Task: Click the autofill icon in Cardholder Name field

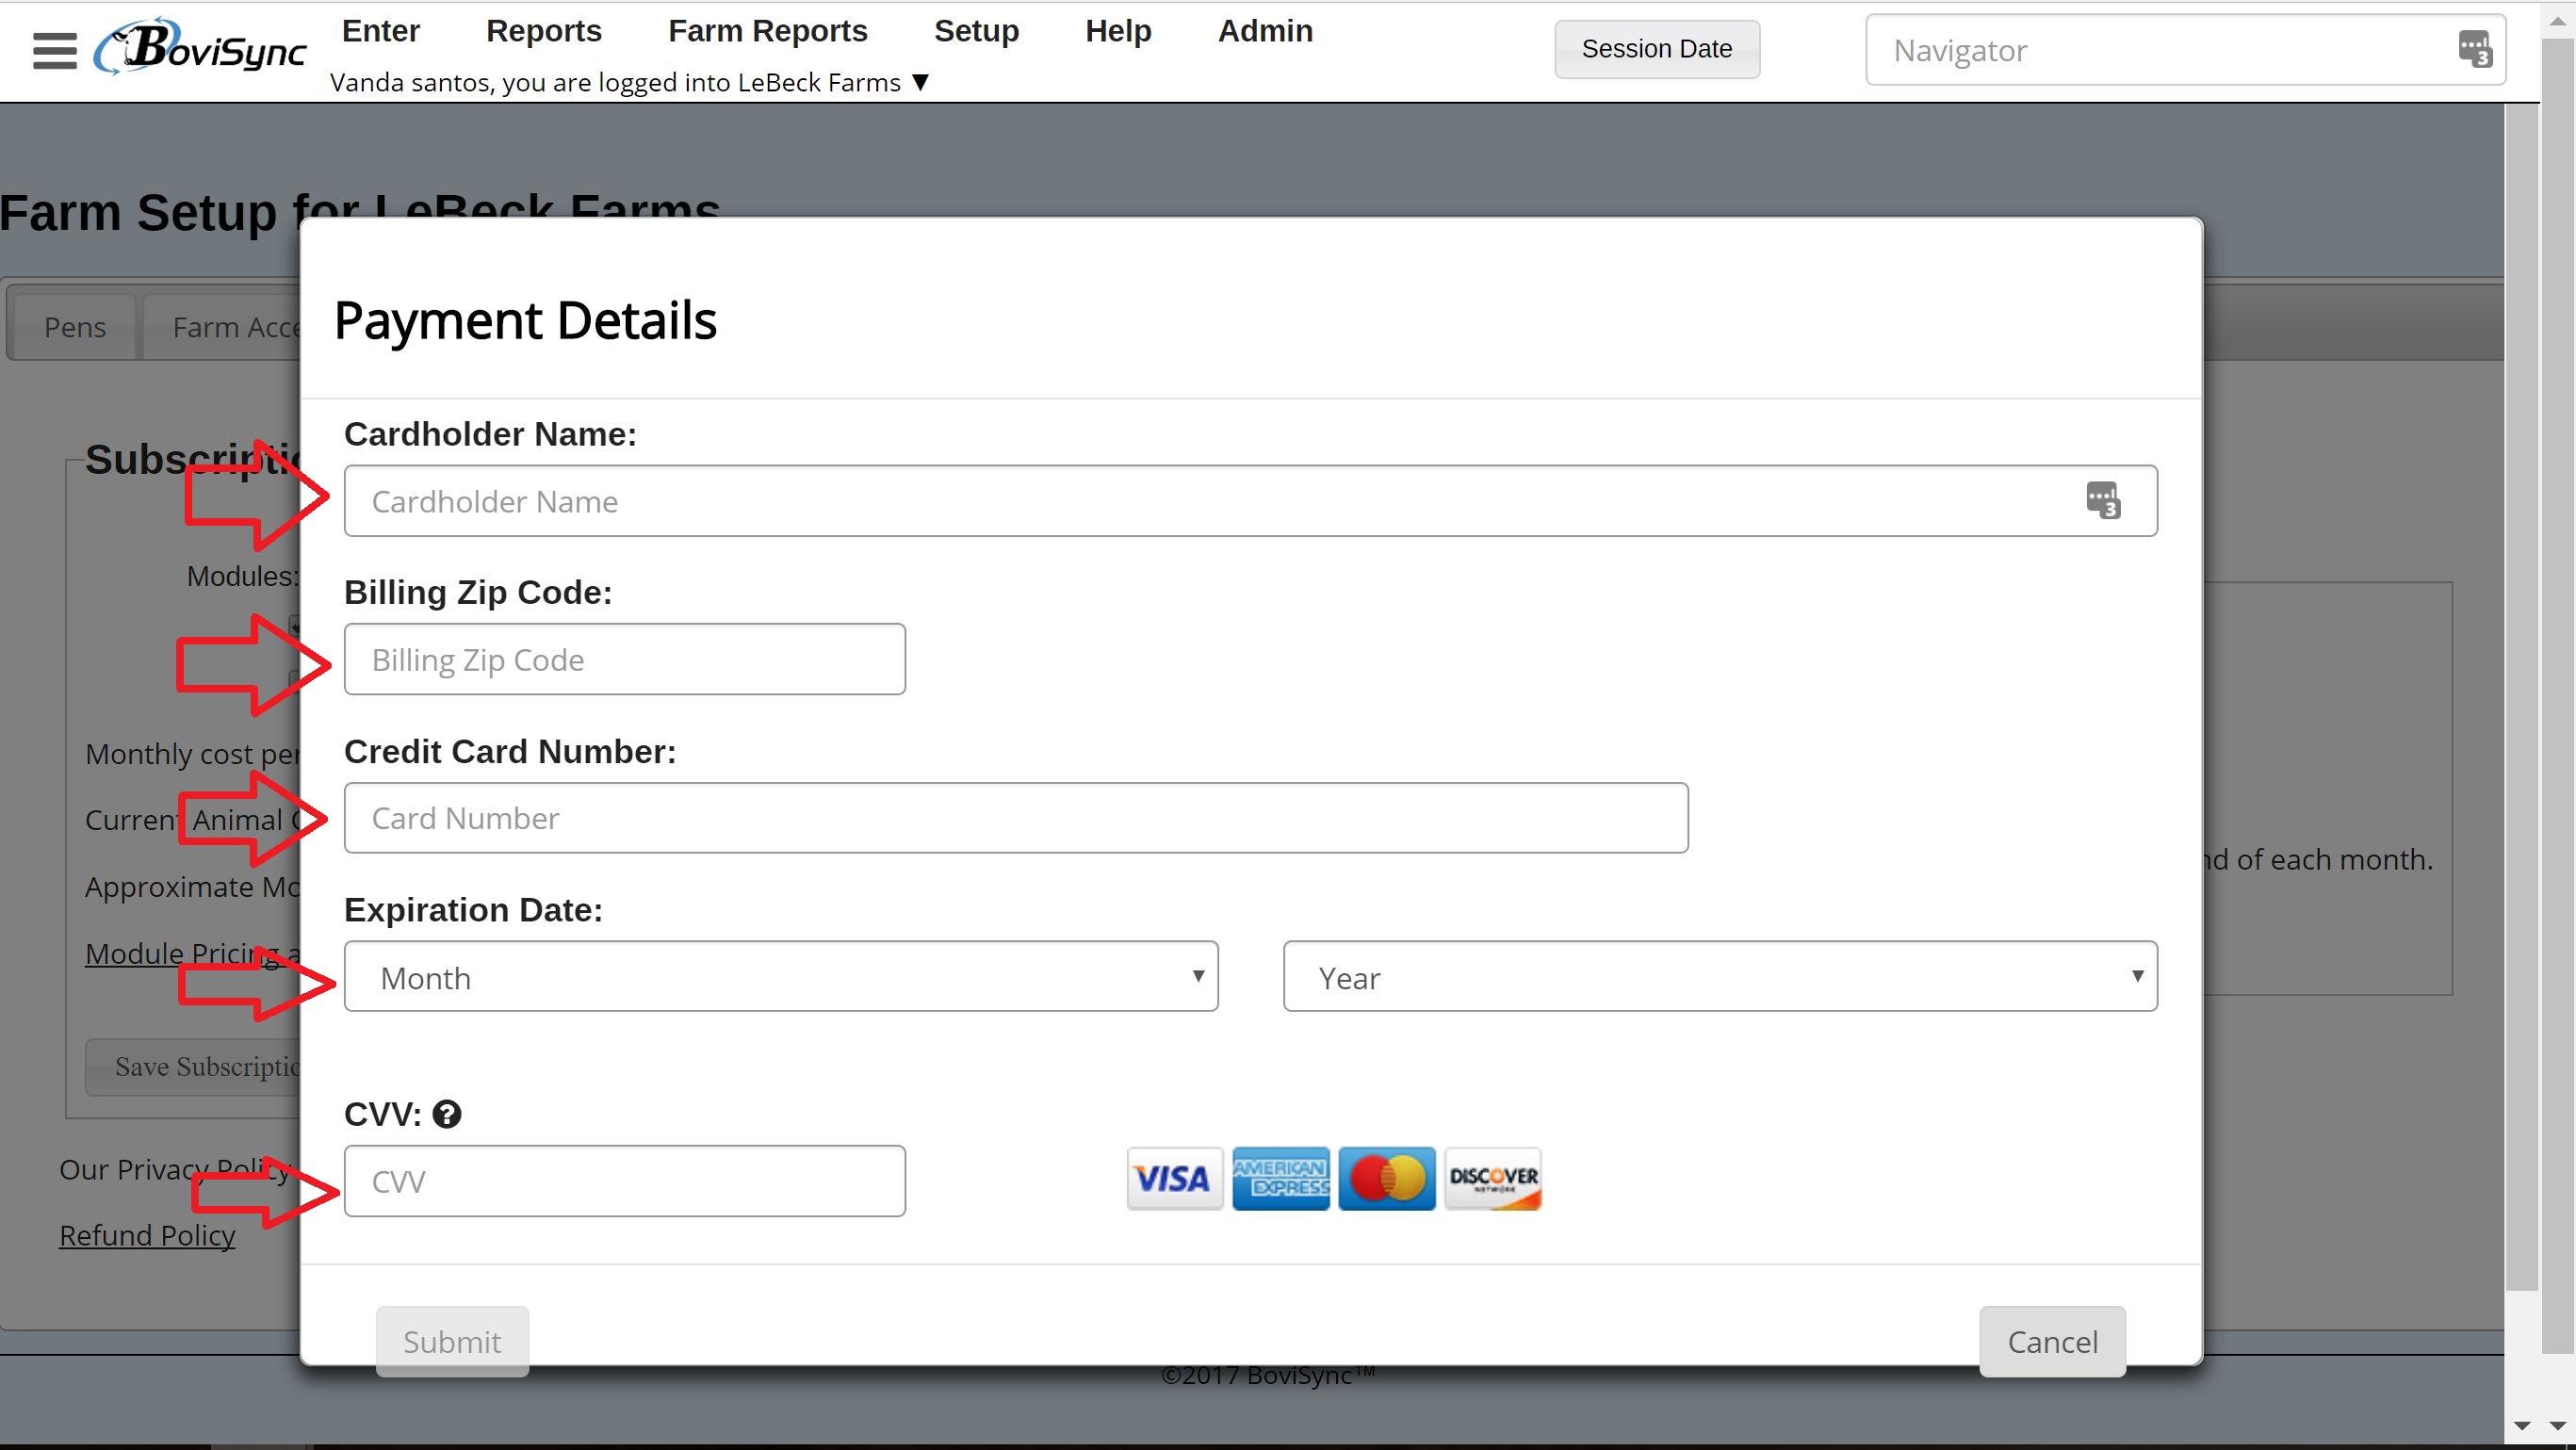Action: (x=2102, y=500)
